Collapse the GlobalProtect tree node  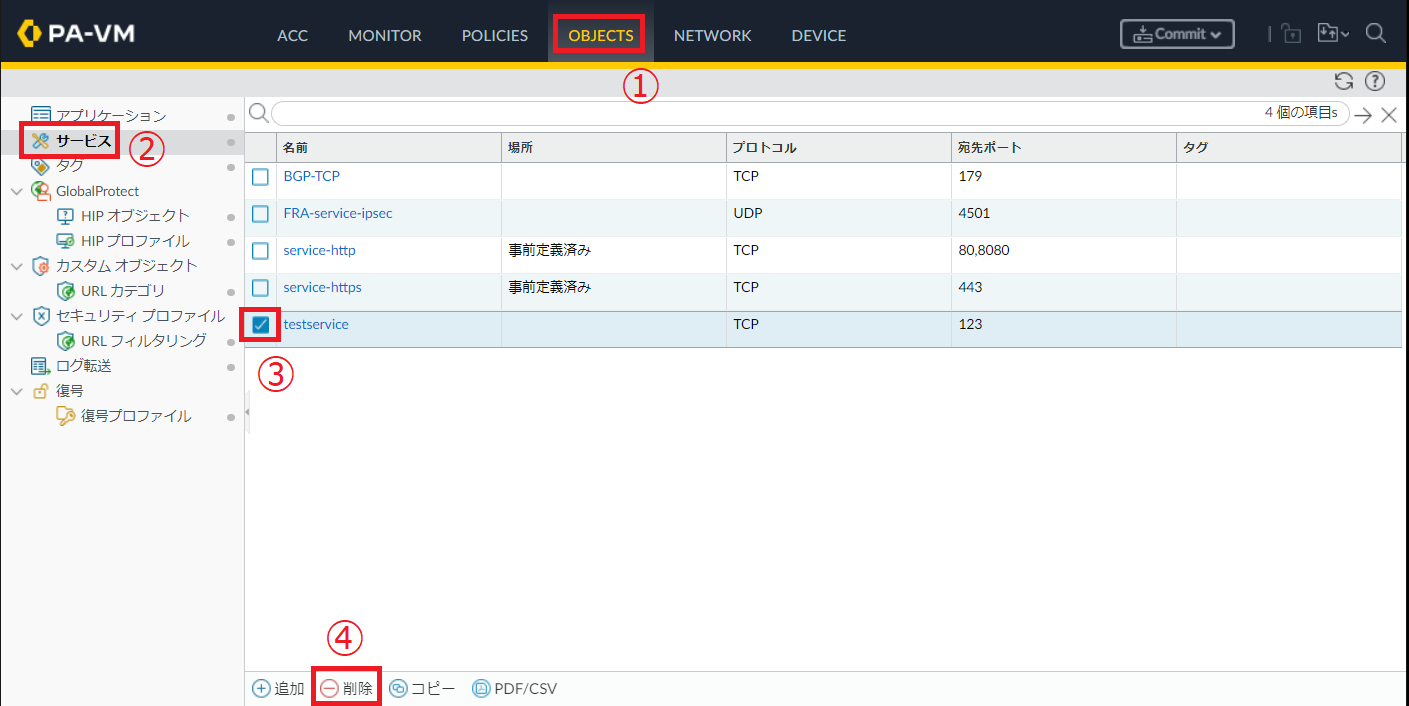point(16,191)
